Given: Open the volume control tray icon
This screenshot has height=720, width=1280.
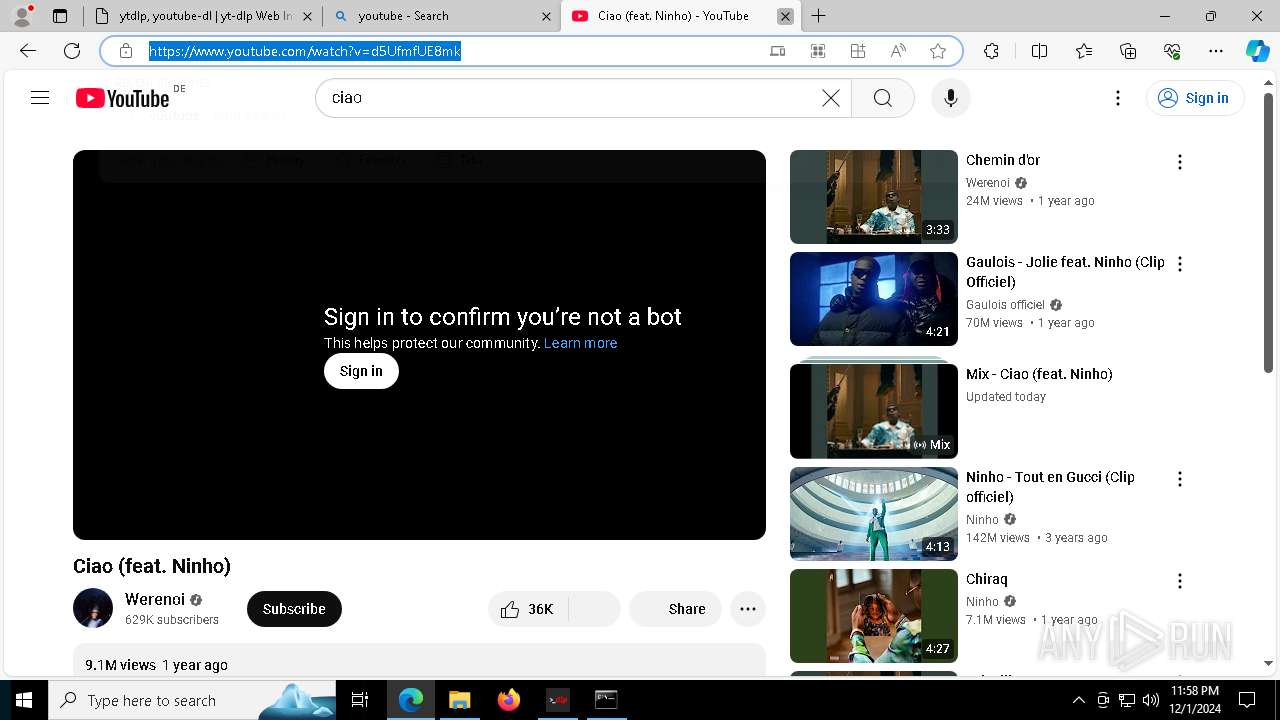Looking at the screenshot, I should tap(1151, 700).
